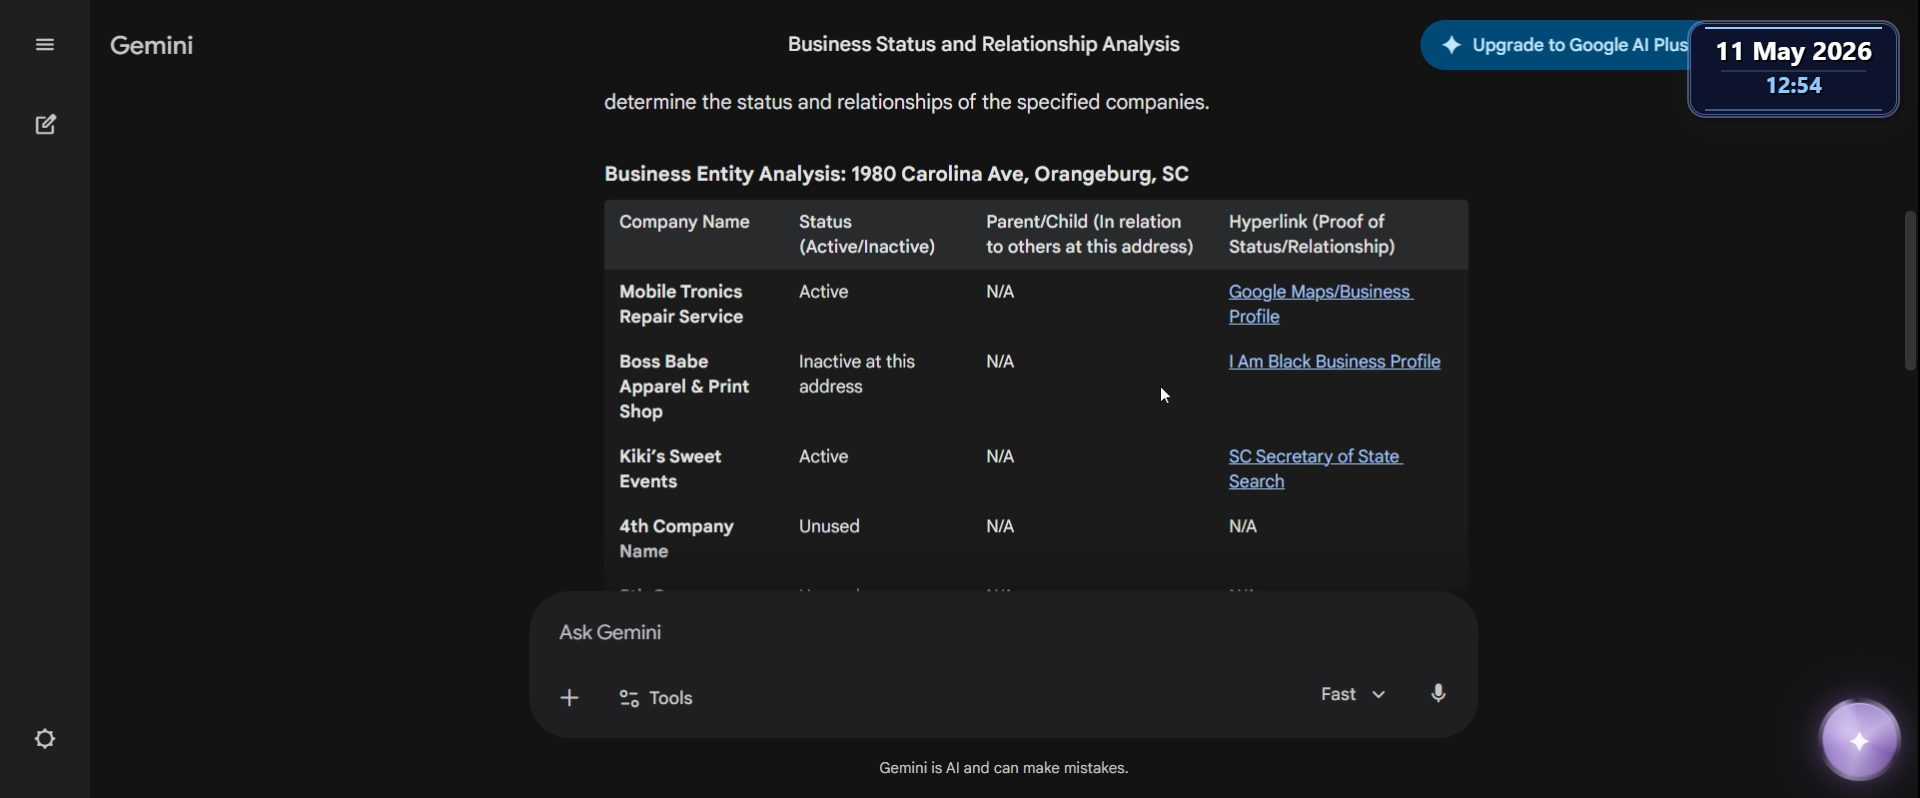Viewport: 1920px width, 798px height.
Task: Click the Status (Active/Inactive) column header
Action: tap(867, 234)
